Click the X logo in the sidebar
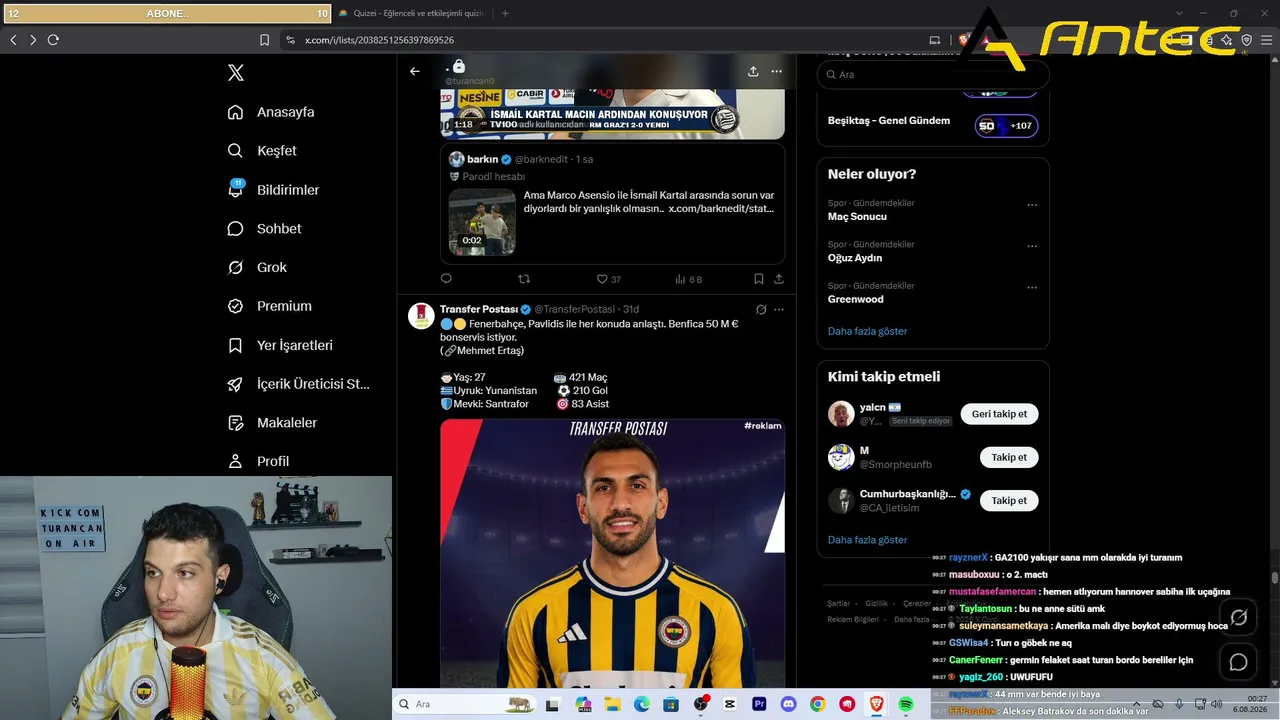1280x720 pixels. pos(236,73)
